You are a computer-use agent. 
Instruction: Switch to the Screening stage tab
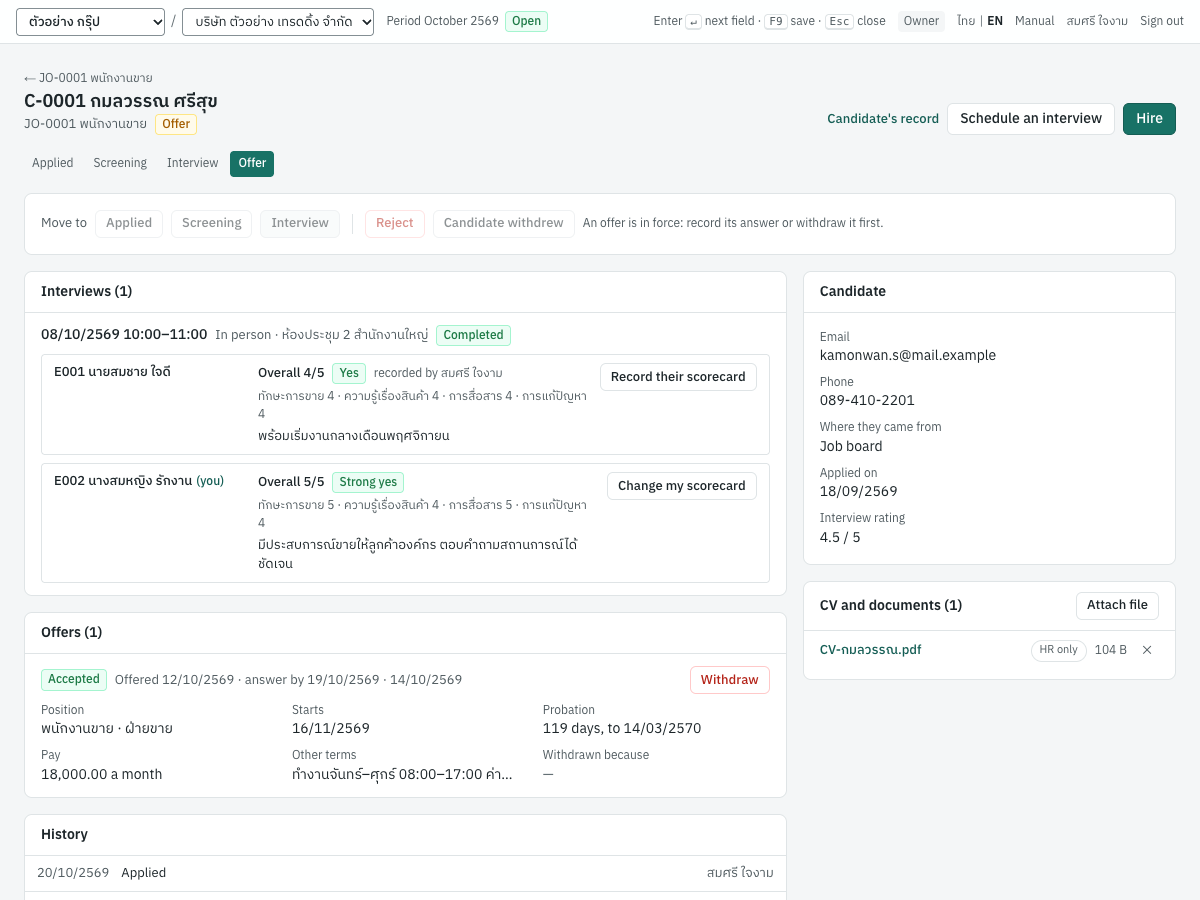pos(120,163)
